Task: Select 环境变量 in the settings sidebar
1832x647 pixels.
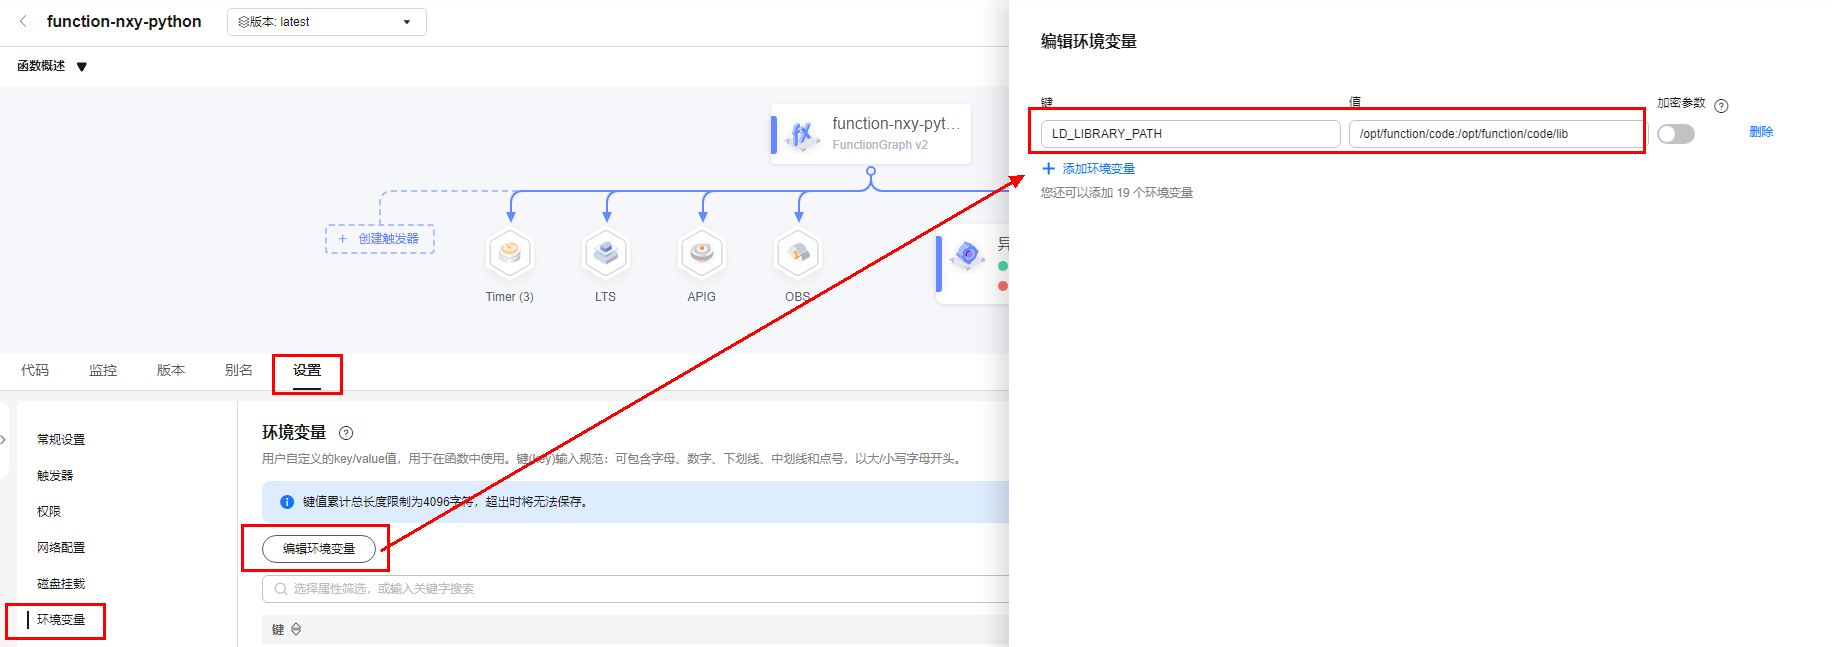Action: click(x=61, y=620)
